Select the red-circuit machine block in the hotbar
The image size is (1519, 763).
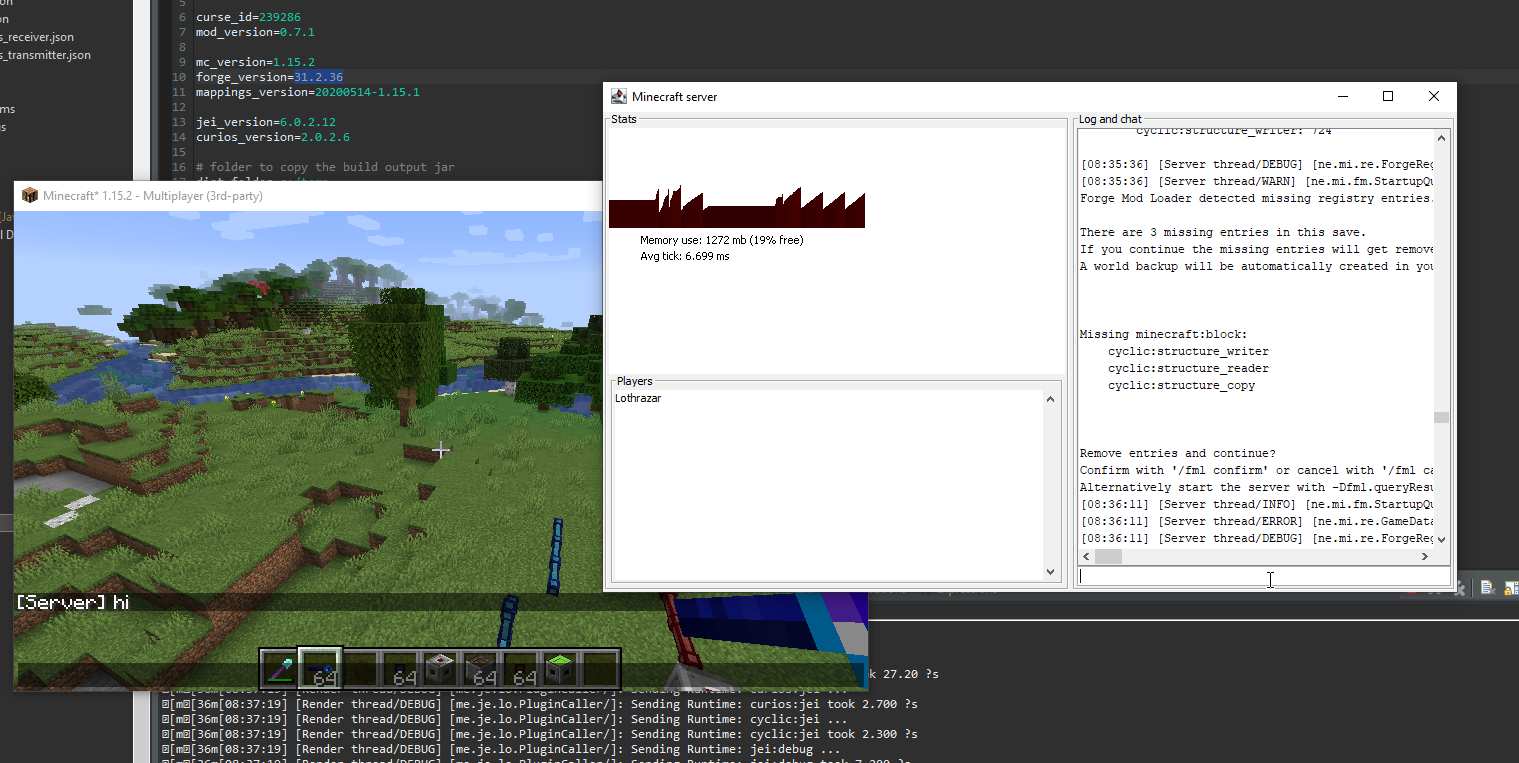439,668
